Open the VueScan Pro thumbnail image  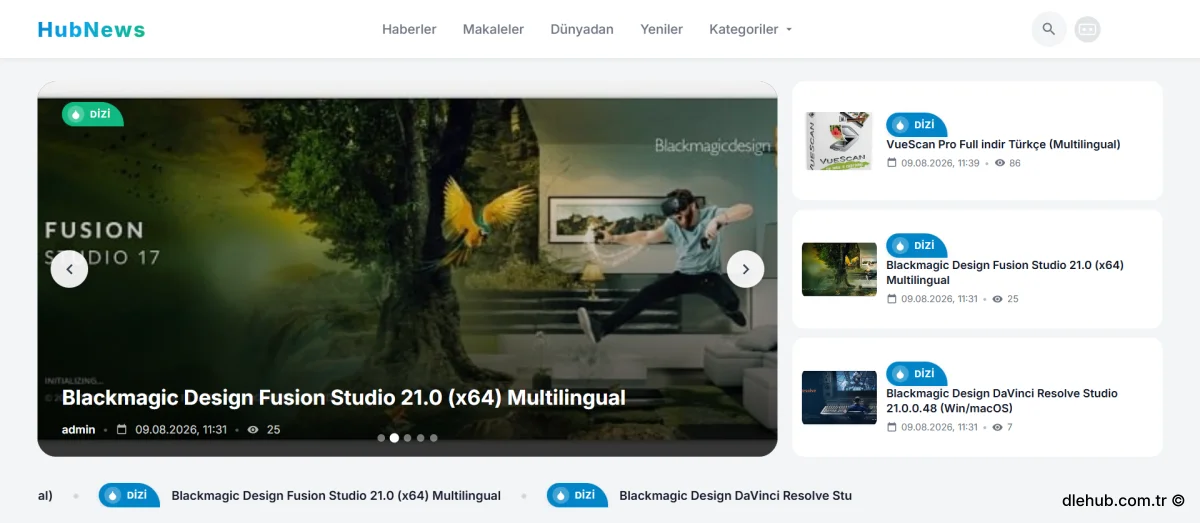840,141
